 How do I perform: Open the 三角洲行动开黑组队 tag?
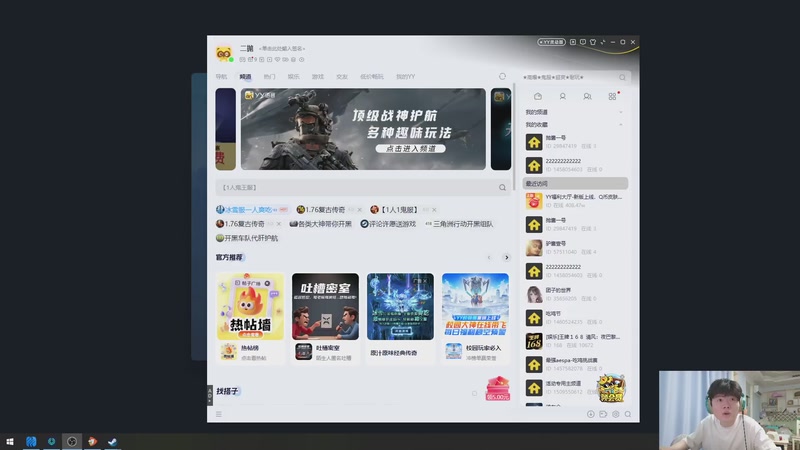point(459,224)
